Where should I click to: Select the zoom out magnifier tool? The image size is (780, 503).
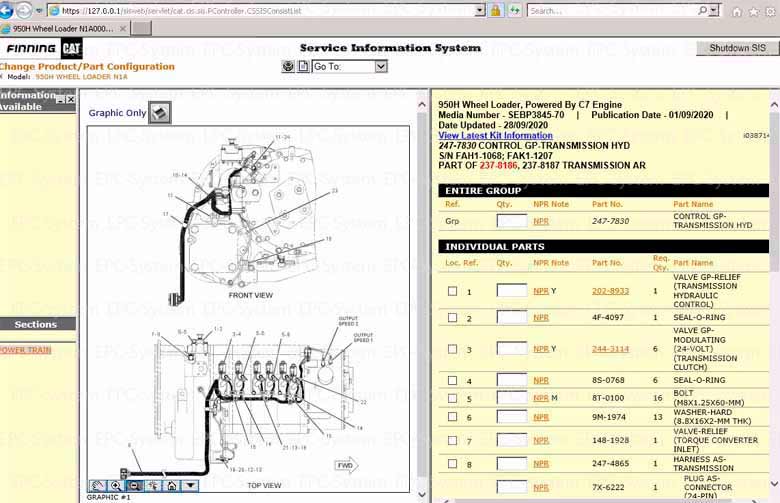pos(134,486)
